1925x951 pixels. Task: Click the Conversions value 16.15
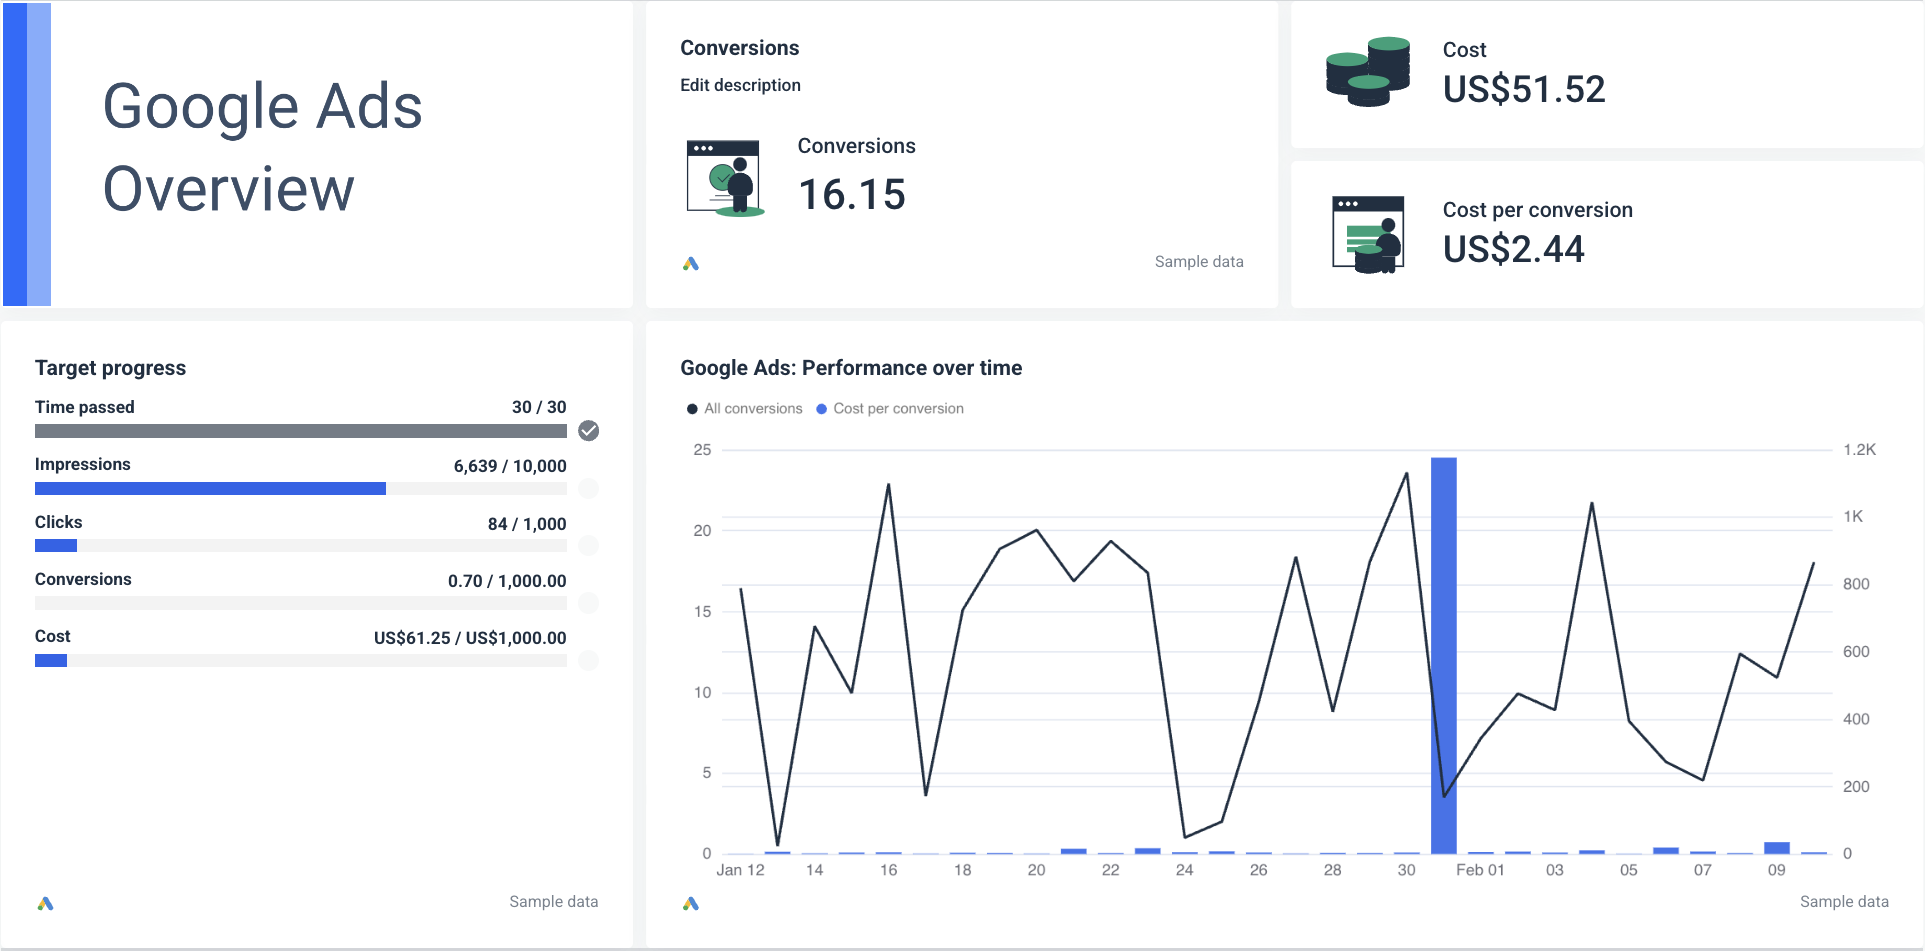852,195
